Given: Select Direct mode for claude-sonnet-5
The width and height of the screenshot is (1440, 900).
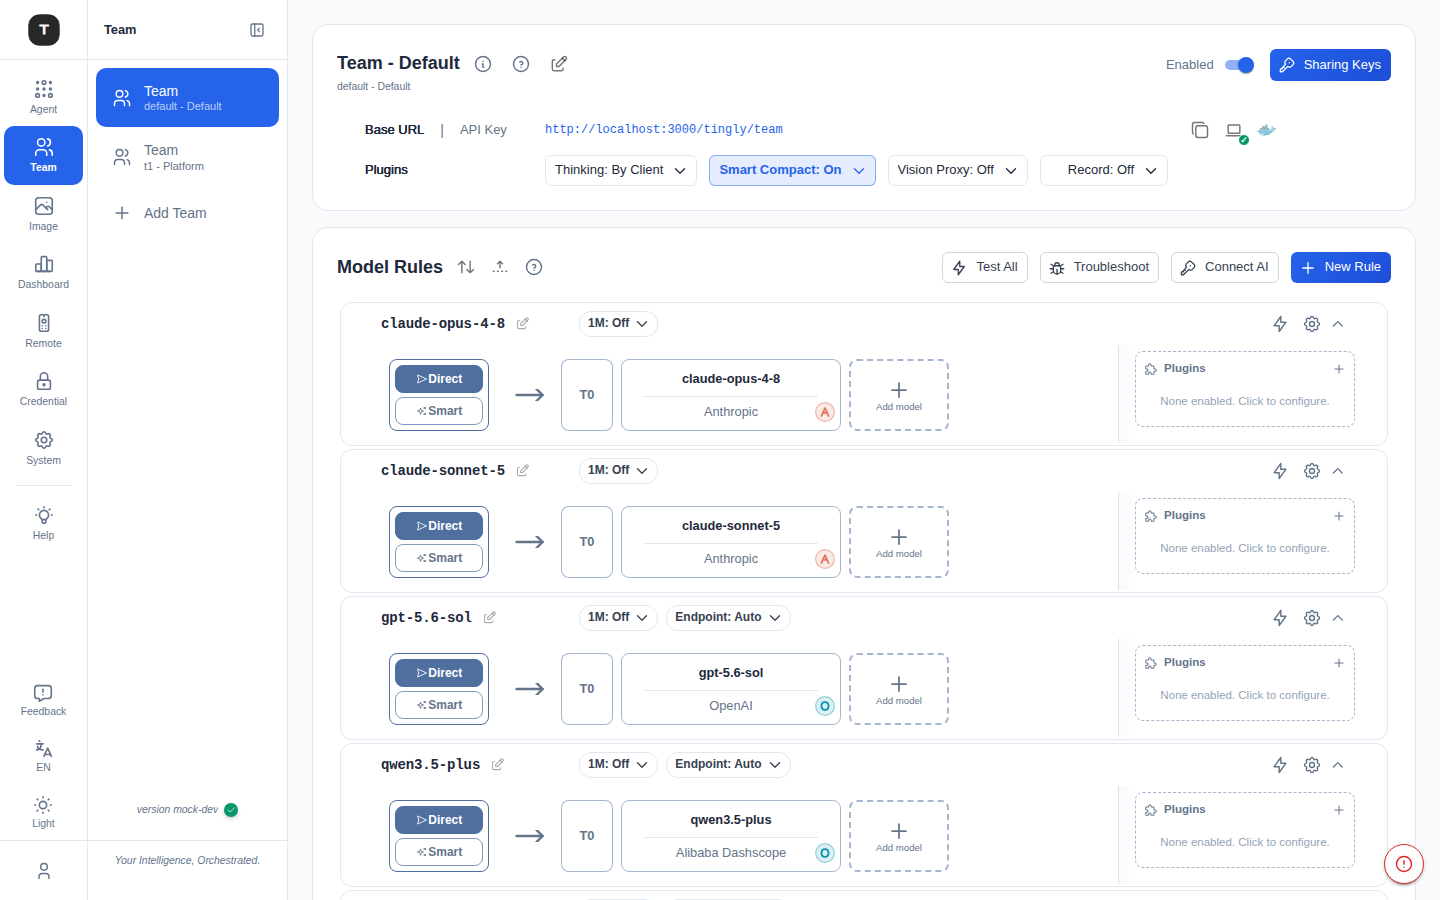Looking at the screenshot, I should tap(439, 526).
